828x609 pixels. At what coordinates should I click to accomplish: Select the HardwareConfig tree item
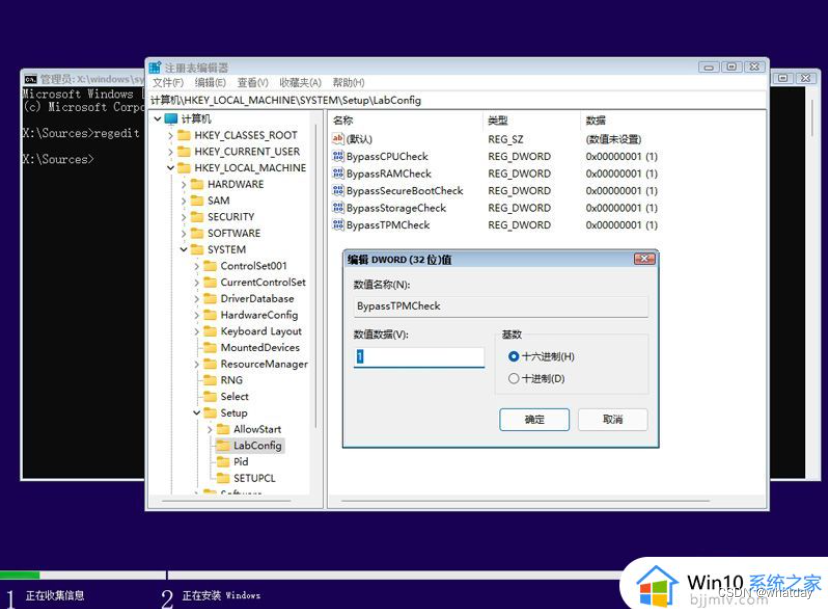pyautogui.click(x=259, y=315)
